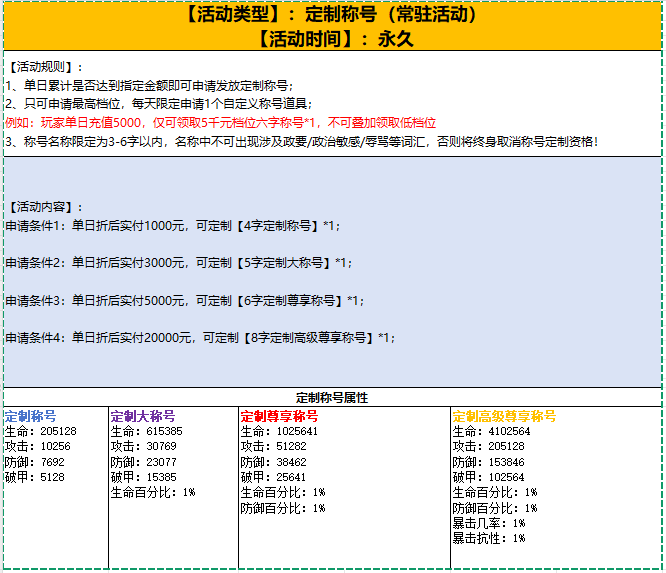Viewport: 666px width, 573px height.
Task: Click the 暴击几率：1% attribute line
Action: [489, 523]
